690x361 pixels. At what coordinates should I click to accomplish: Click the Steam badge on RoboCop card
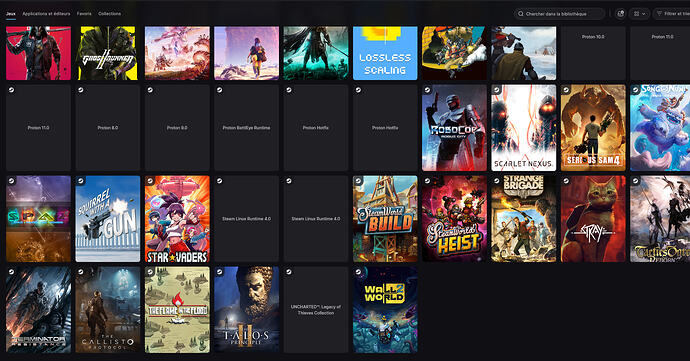(x=427, y=90)
